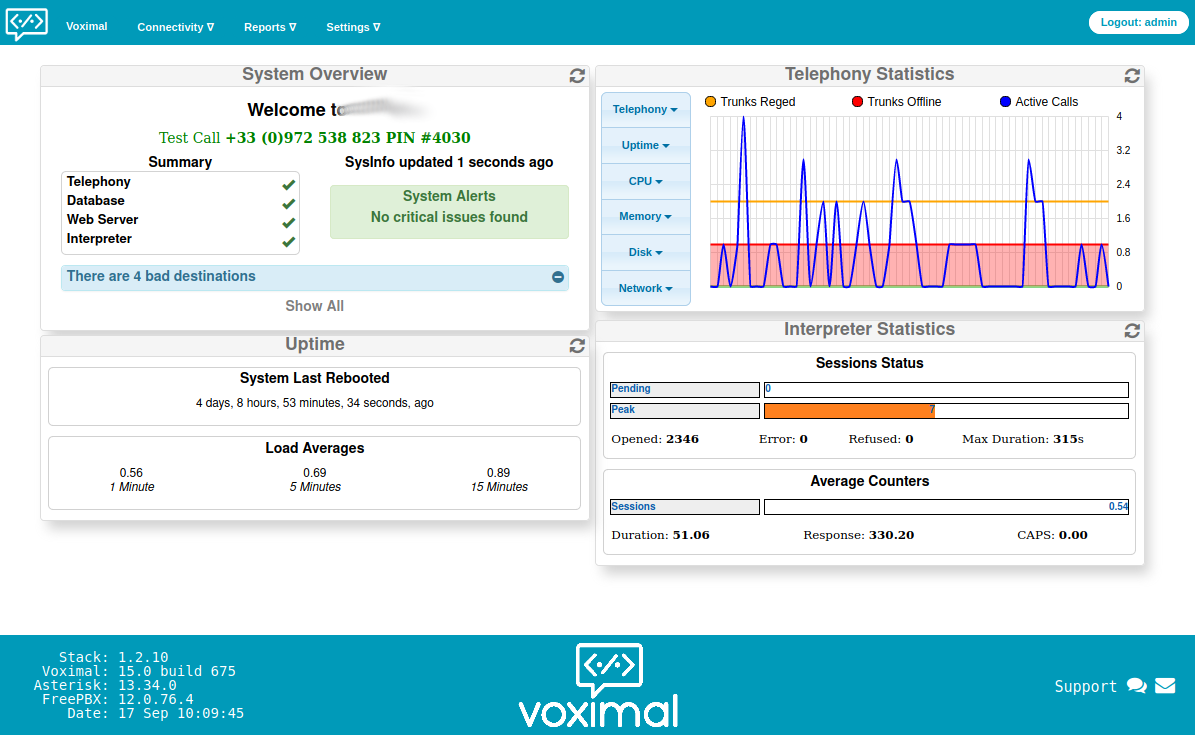Open the CPU dropdown
The image size is (1195, 735).
pos(645,181)
